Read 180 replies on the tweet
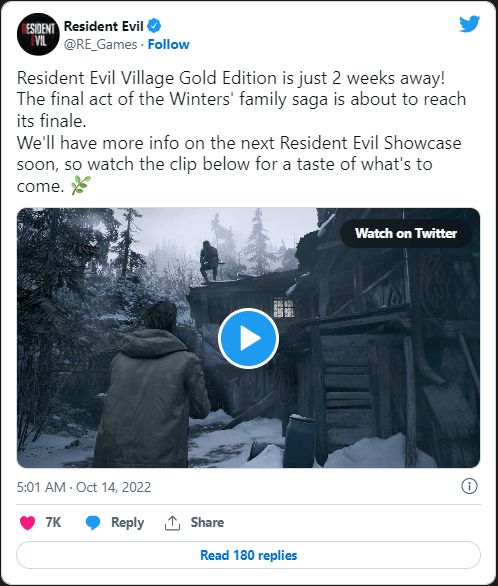 (248, 555)
